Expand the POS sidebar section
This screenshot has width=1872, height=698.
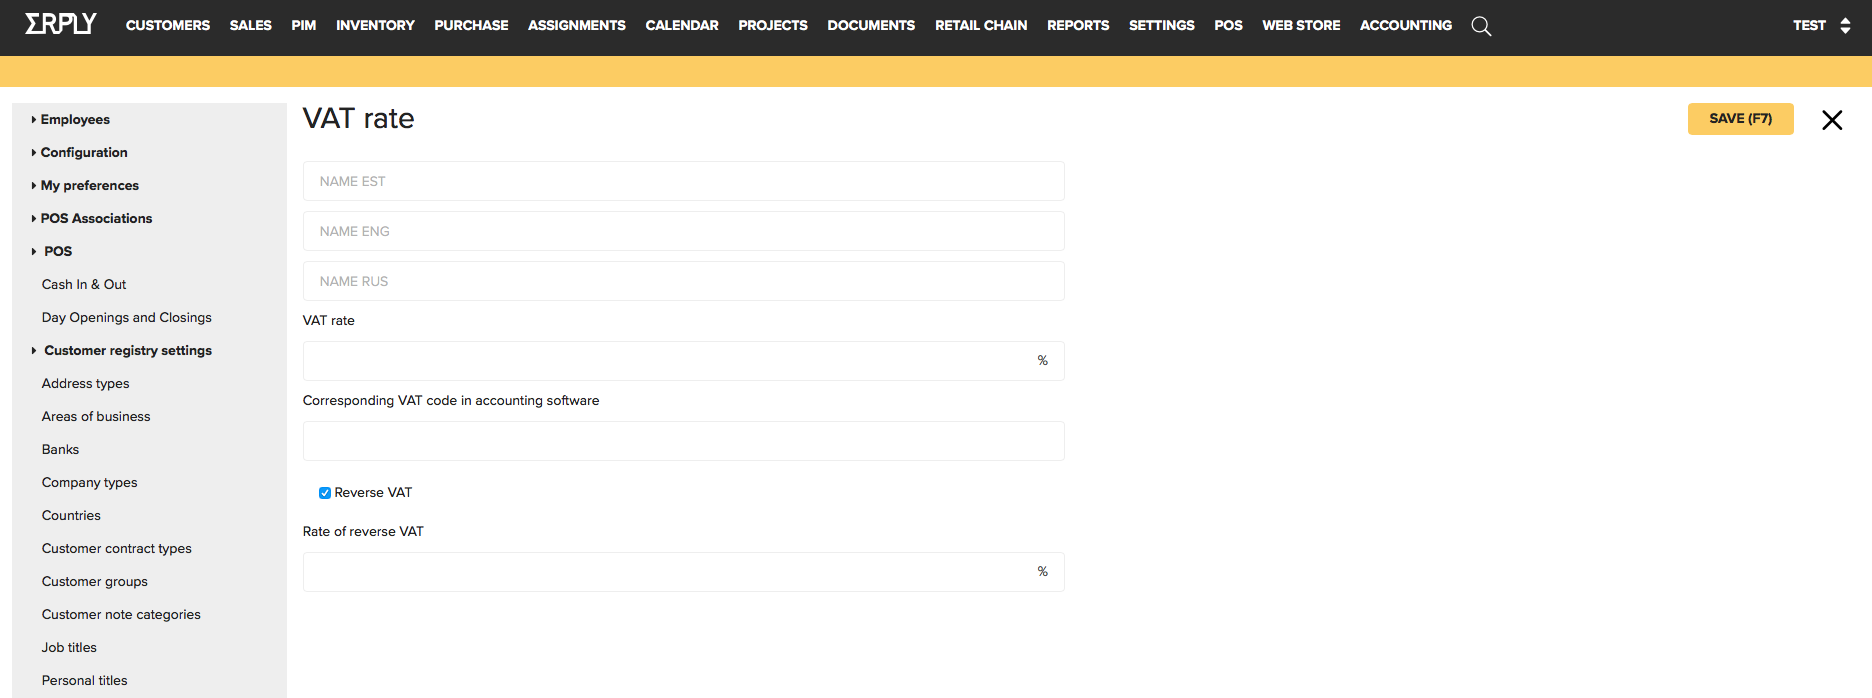point(52,251)
